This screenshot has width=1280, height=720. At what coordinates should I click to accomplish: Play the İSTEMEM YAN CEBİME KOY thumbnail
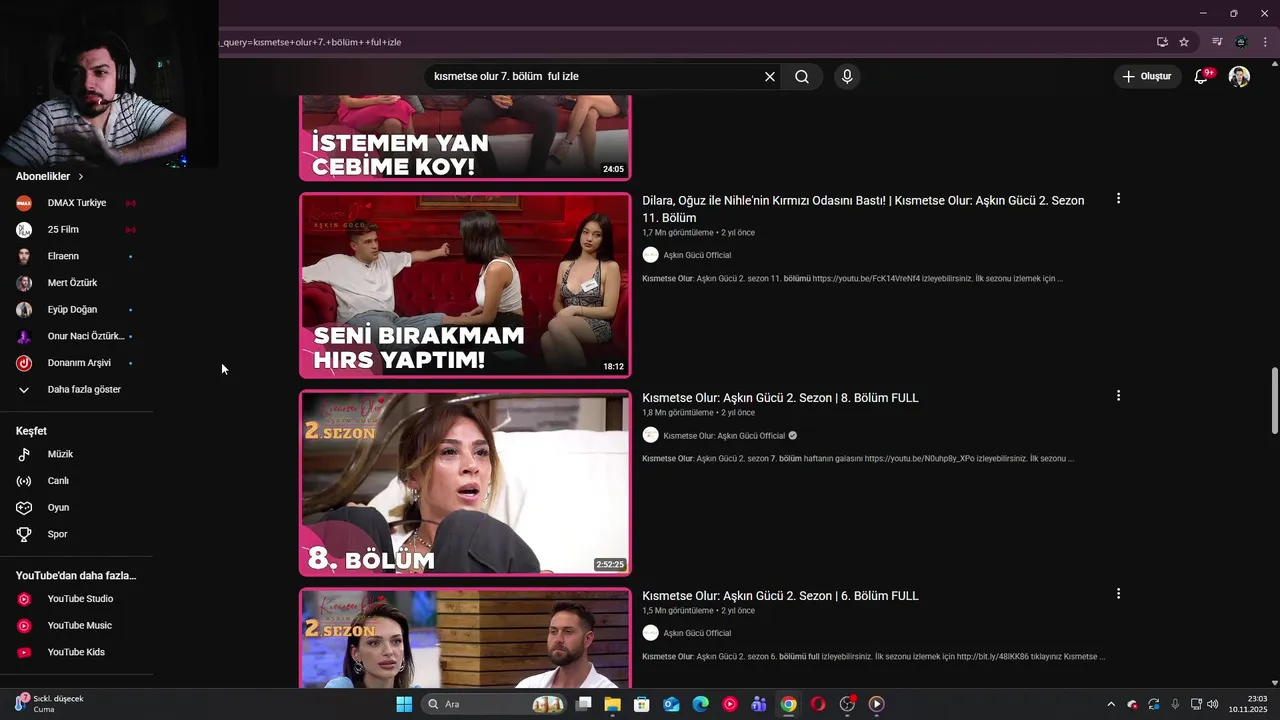click(465, 138)
